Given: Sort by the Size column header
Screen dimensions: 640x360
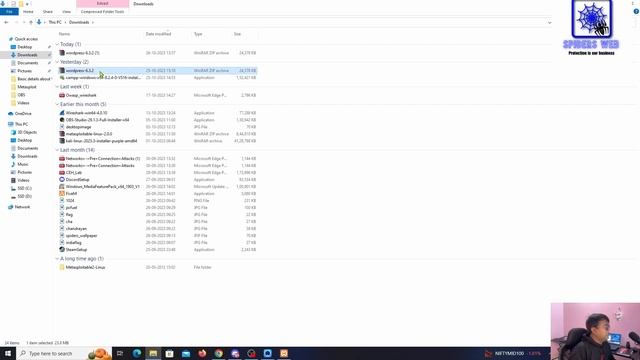Looking at the screenshot, I should click(237, 34).
